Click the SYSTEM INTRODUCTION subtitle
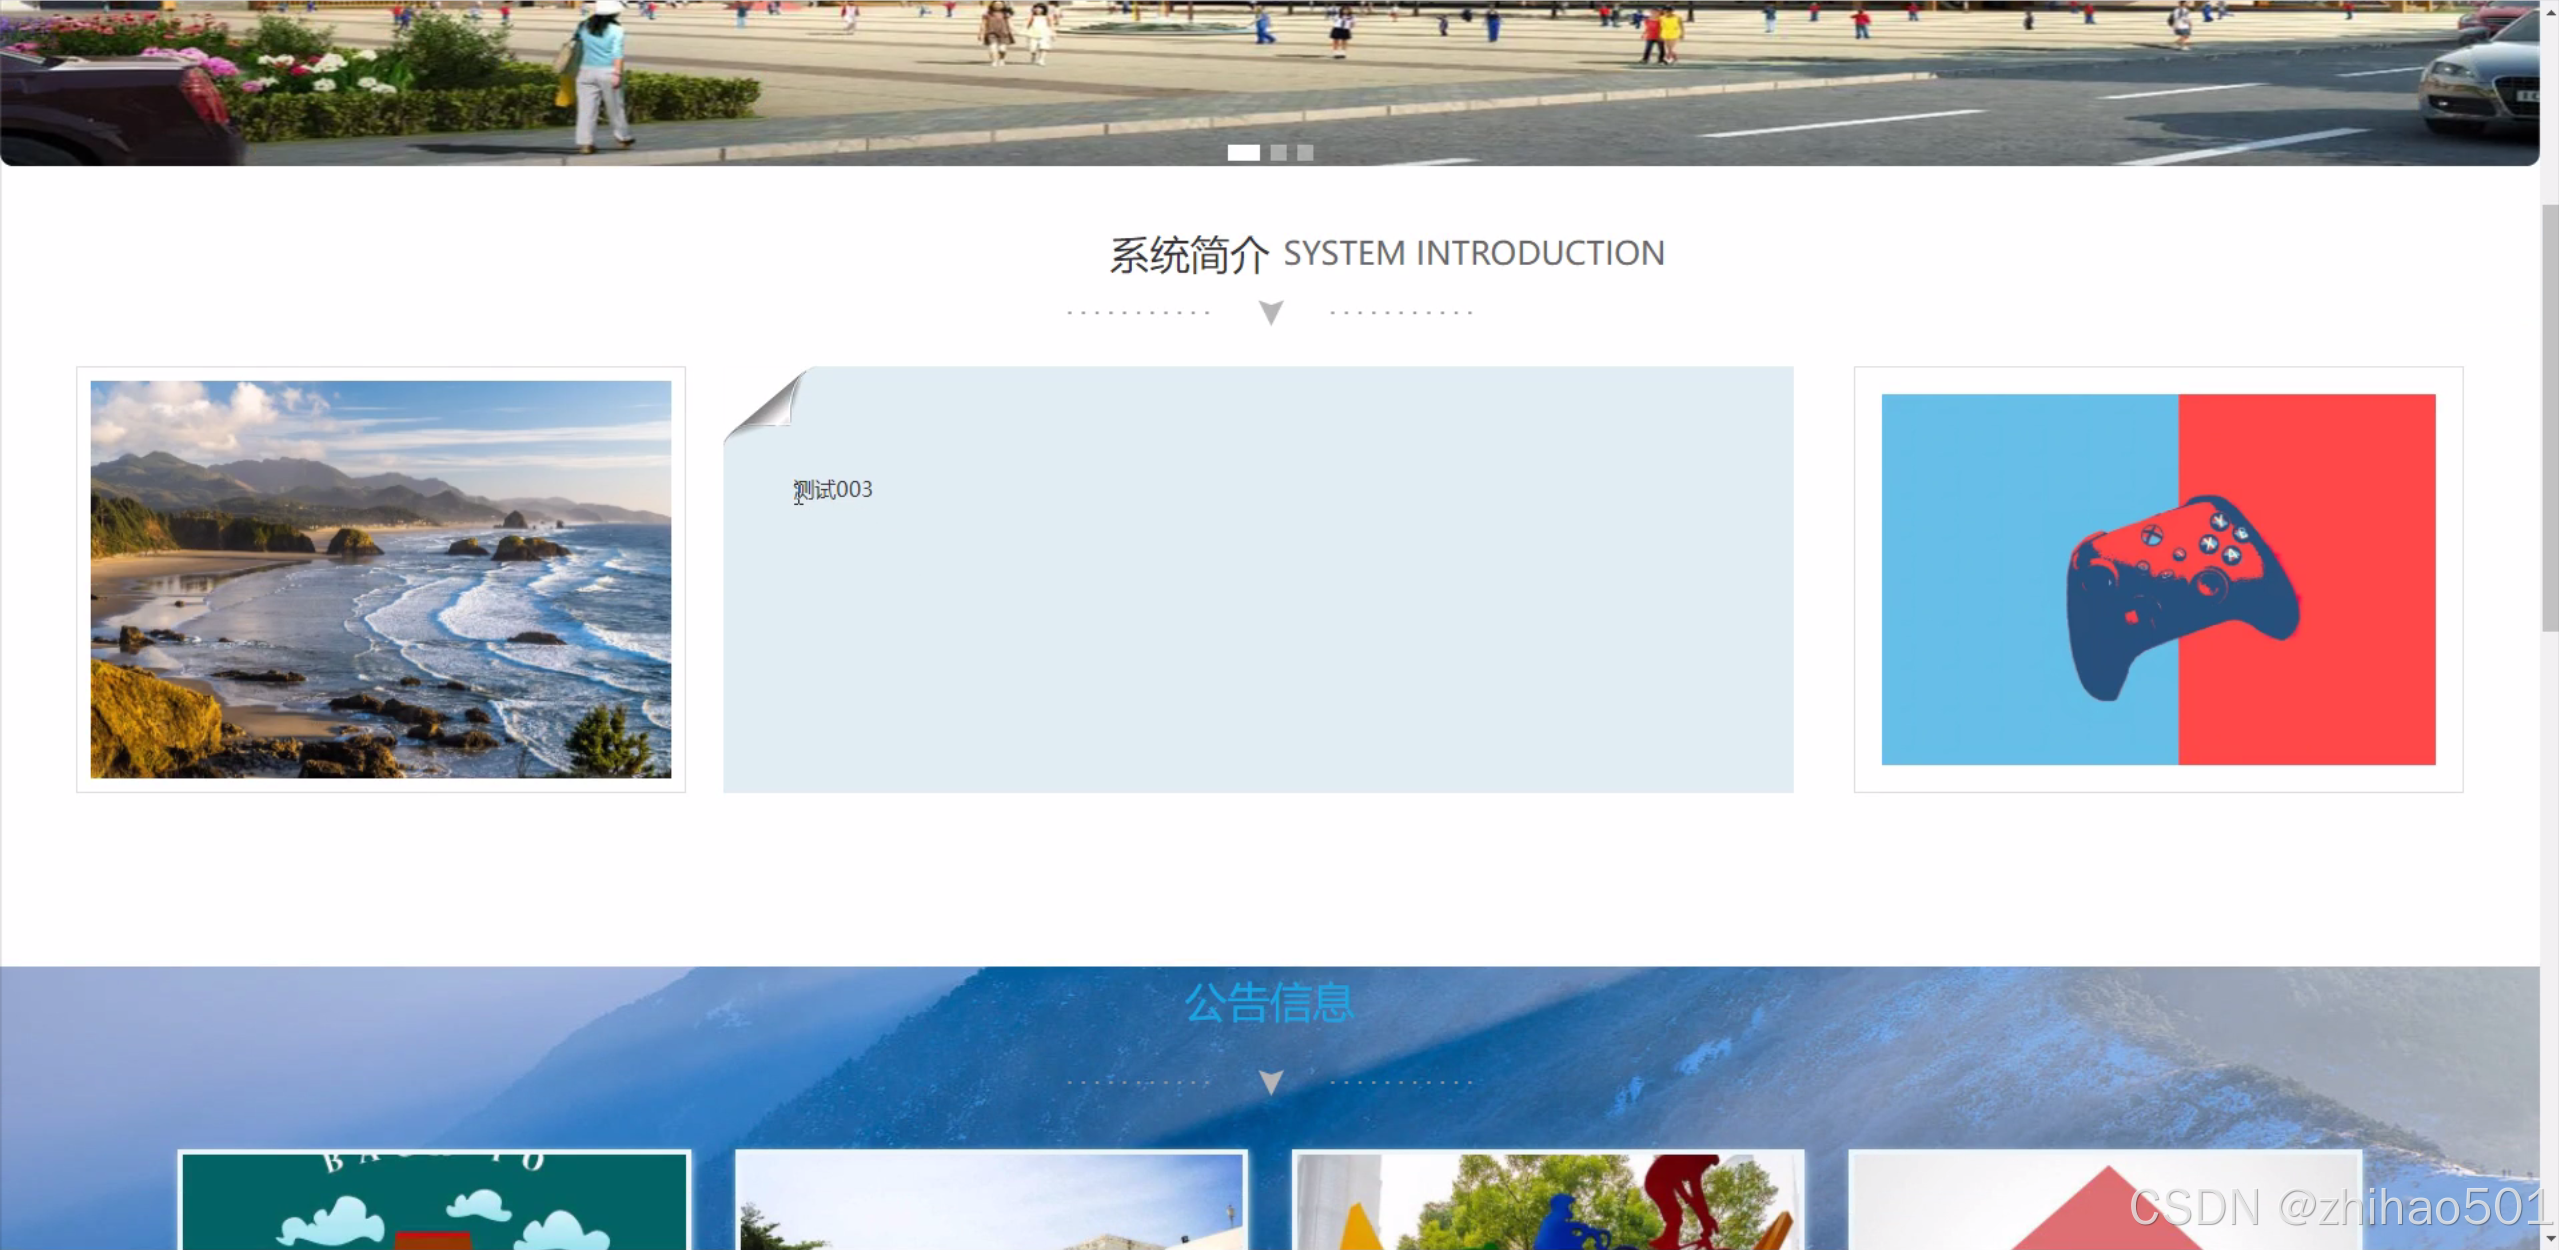 point(1474,254)
